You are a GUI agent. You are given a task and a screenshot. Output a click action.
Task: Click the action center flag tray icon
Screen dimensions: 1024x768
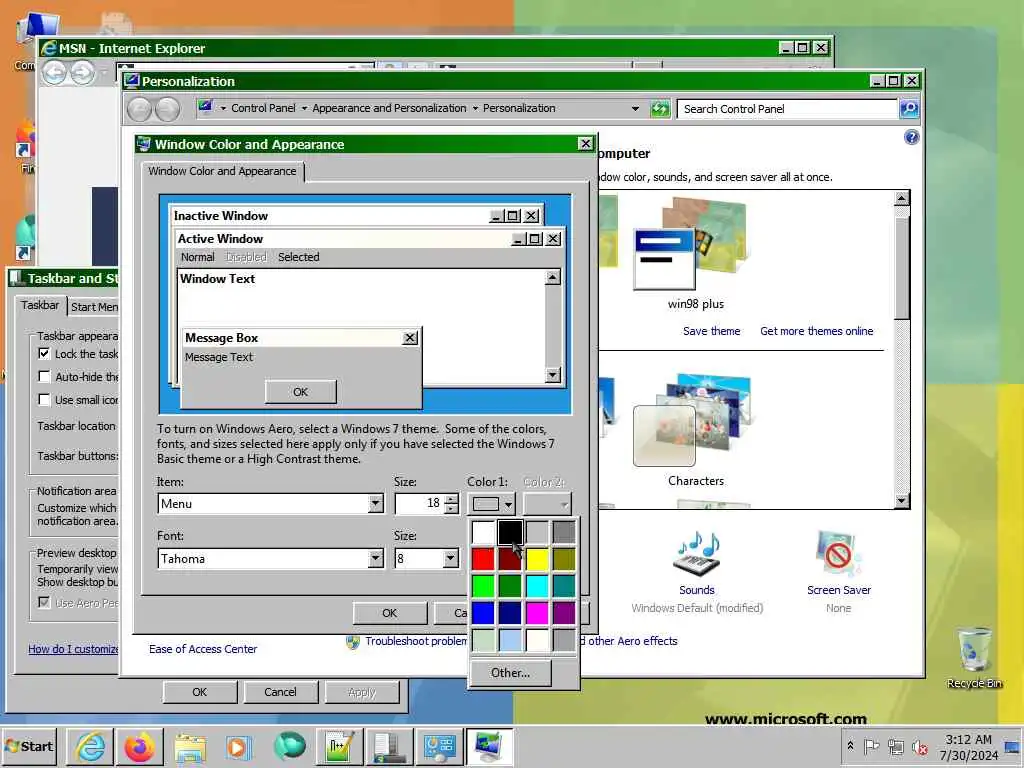click(871, 746)
